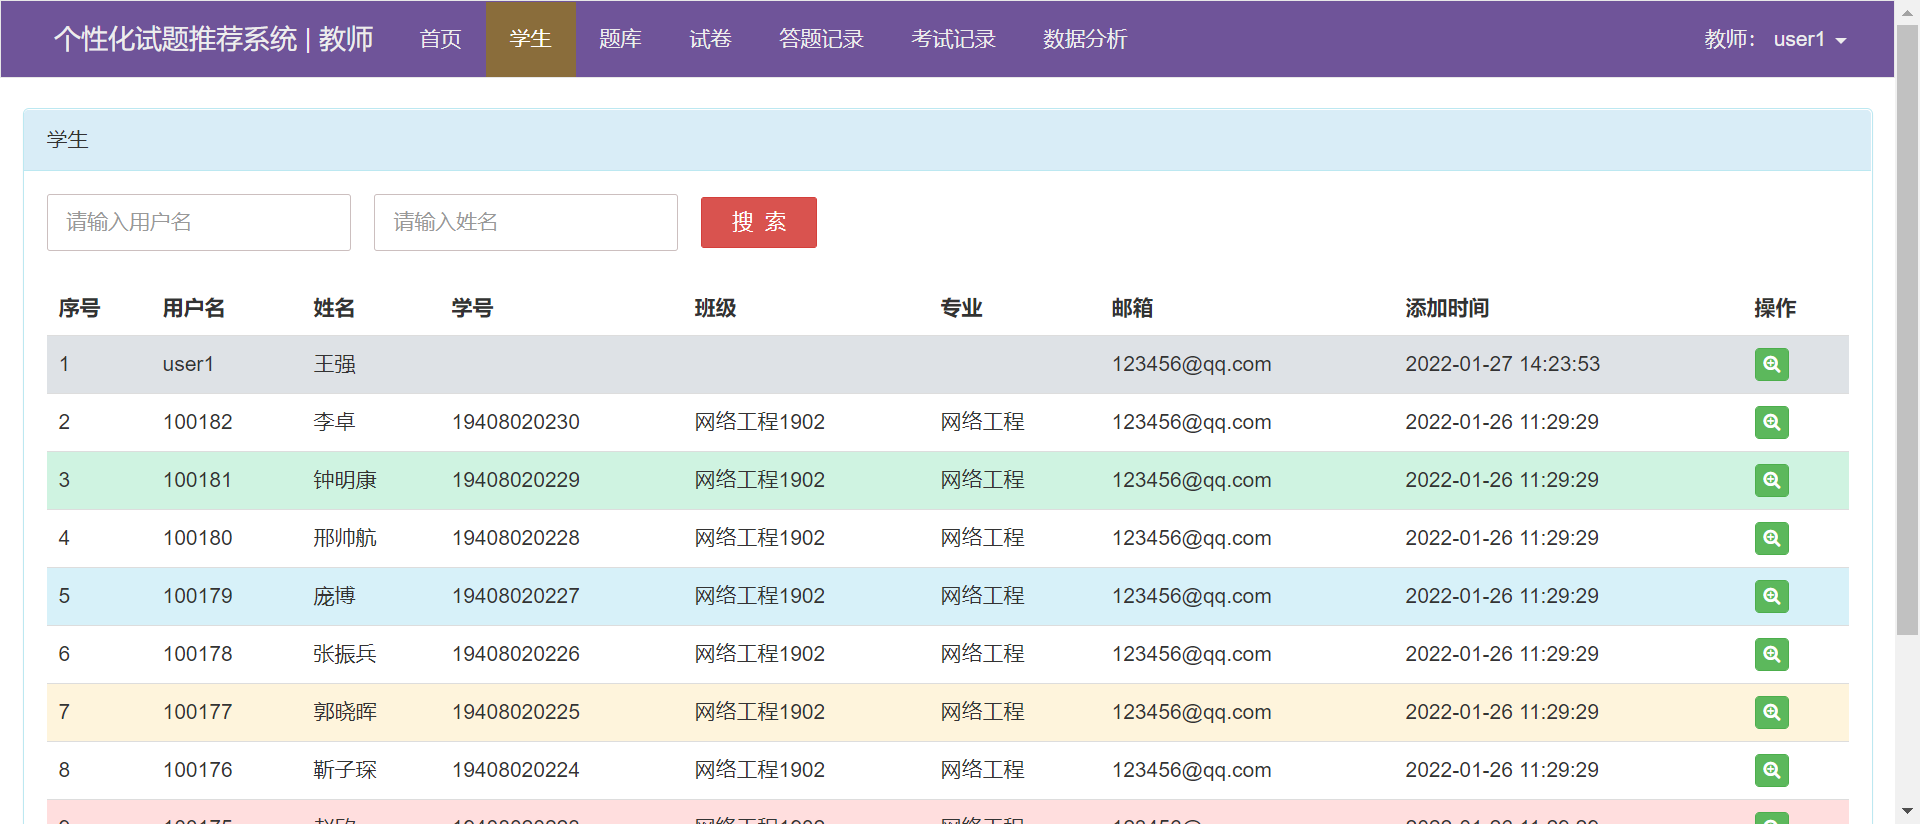Open detail icon for 靳子琛 row
This screenshot has height=824, width=1920.
coord(1771,770)
